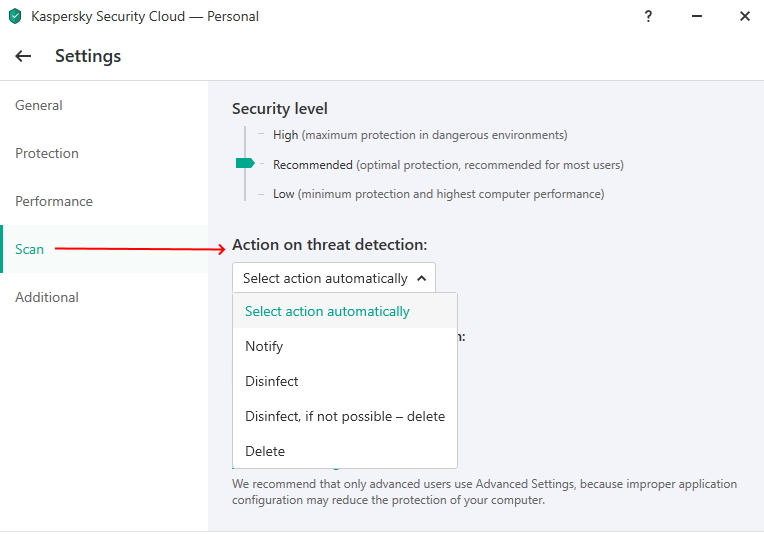
Task: Open help with the question mark icon
Action: click(648, 16)
